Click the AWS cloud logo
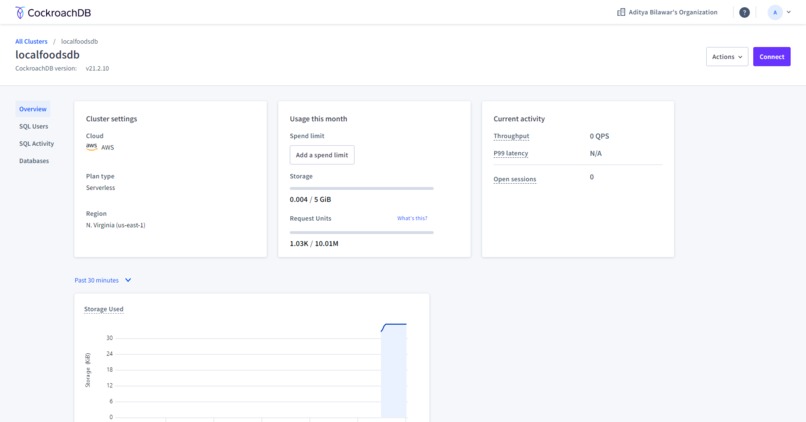 coord(91,147)
